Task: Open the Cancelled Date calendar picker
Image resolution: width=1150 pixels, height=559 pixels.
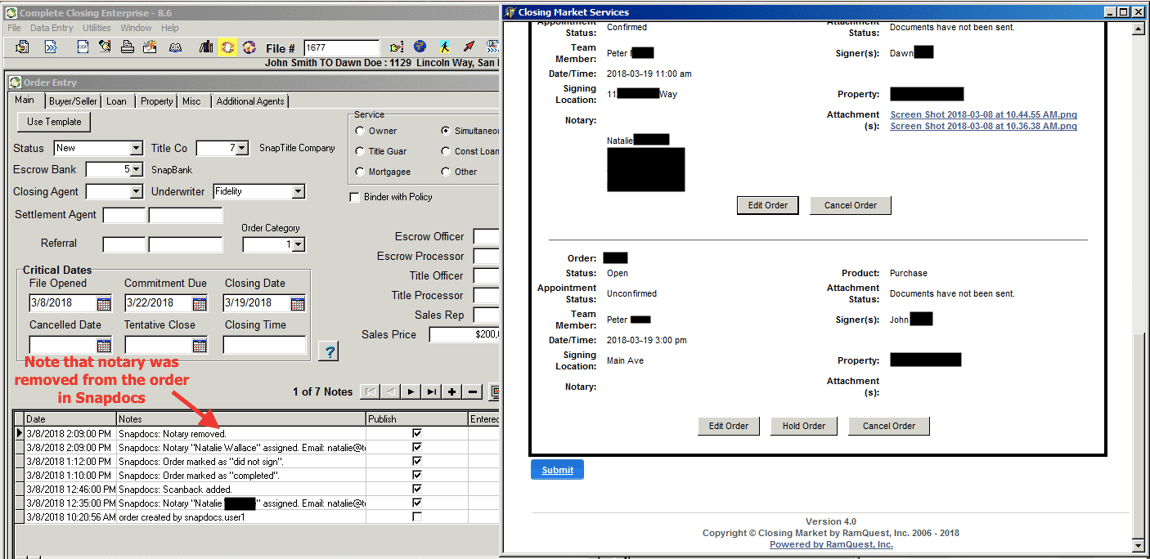Action: point(103,345)
